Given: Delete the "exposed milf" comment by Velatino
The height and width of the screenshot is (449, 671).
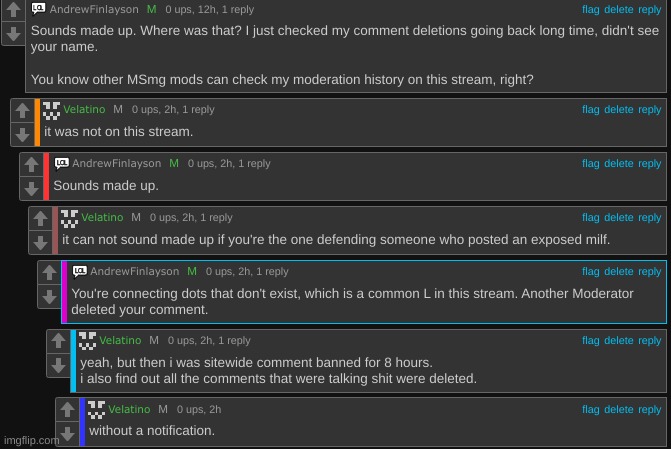Looking at the screenshot, I should click(619, 218).
